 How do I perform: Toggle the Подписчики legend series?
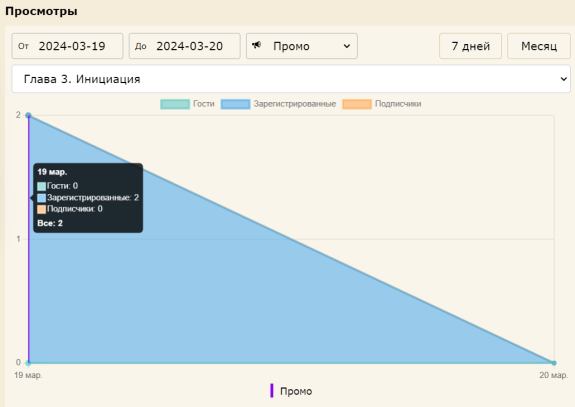point(382,104)
